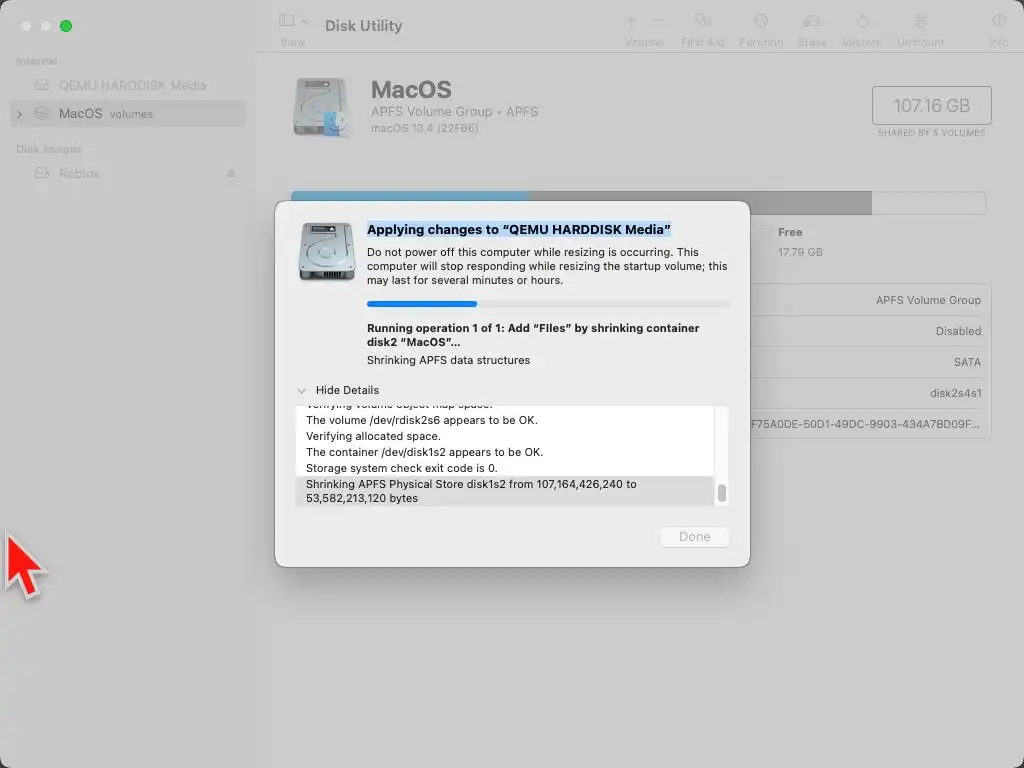Click the add Volume plus icon
Viewport: 1024px width, 768px height.
point(631,21)
